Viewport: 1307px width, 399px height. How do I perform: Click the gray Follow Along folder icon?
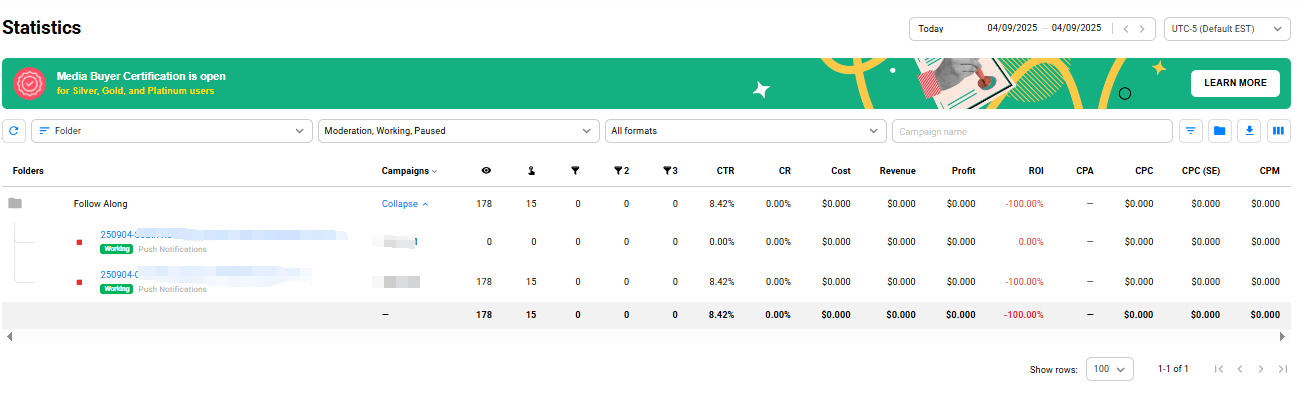pyautogui.click(x=15, y=203)
